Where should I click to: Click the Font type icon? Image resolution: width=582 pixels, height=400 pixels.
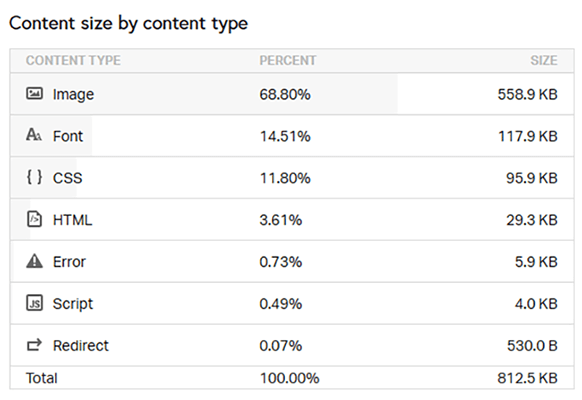click(34, 135)
